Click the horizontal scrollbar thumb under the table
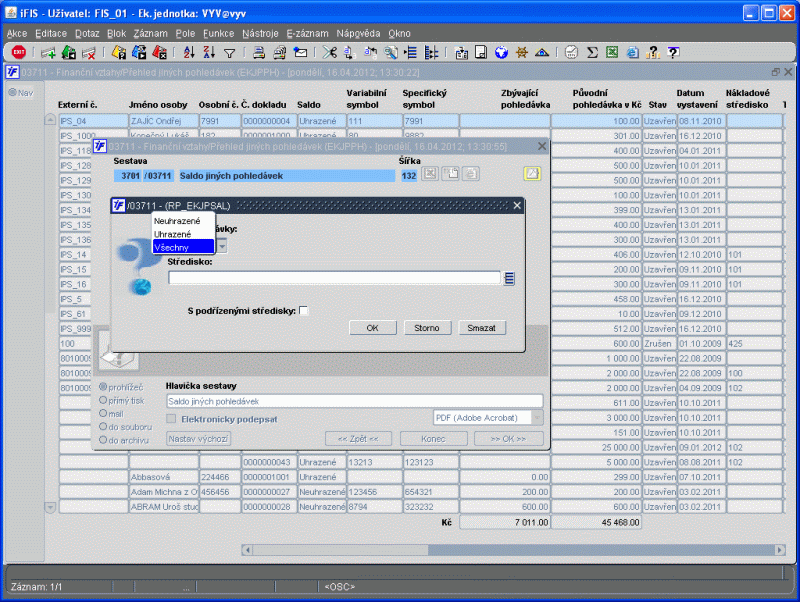Screen dimensions: 800x602 pos(340,550)
